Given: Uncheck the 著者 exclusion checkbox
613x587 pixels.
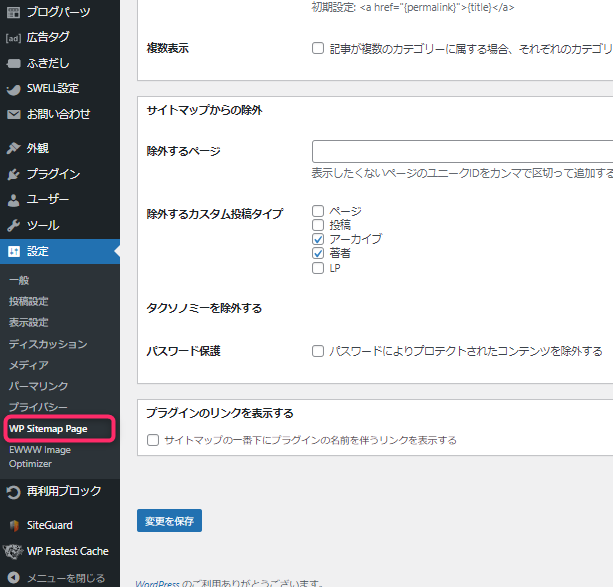Looking at the screenshot, I should 318,253.
